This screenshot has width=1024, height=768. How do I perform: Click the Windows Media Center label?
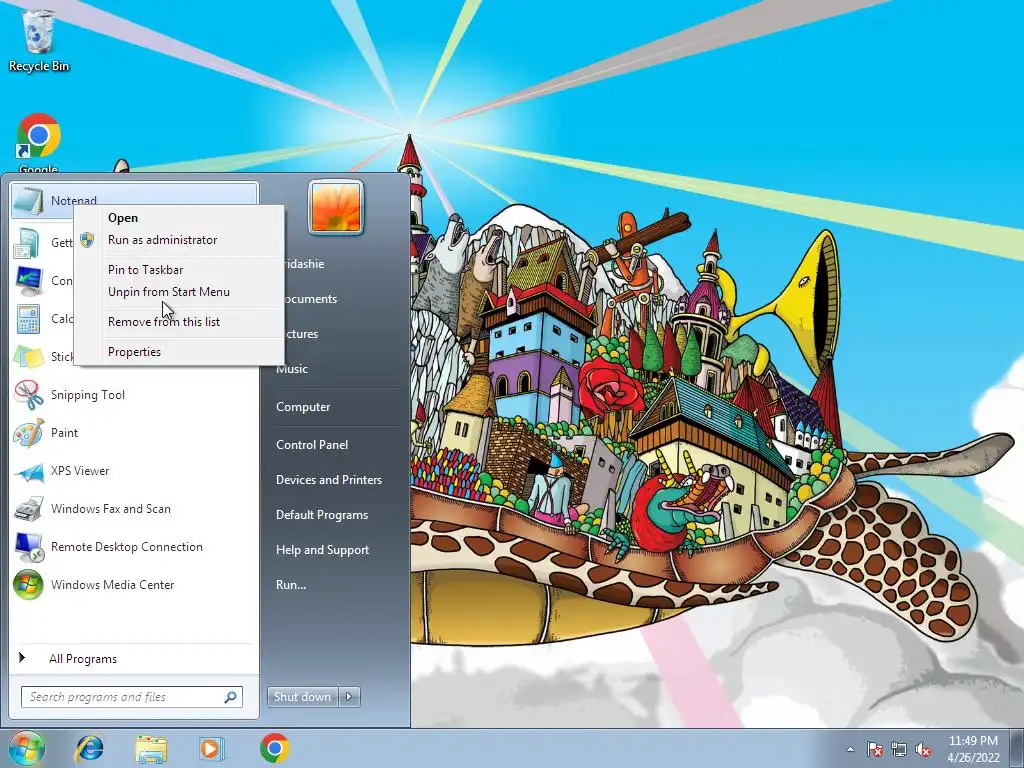112,585
